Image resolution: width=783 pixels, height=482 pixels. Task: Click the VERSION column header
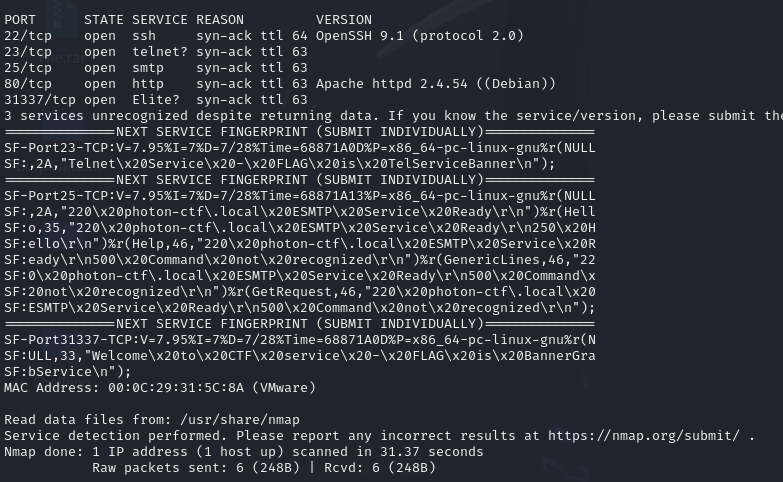[343, 20]
